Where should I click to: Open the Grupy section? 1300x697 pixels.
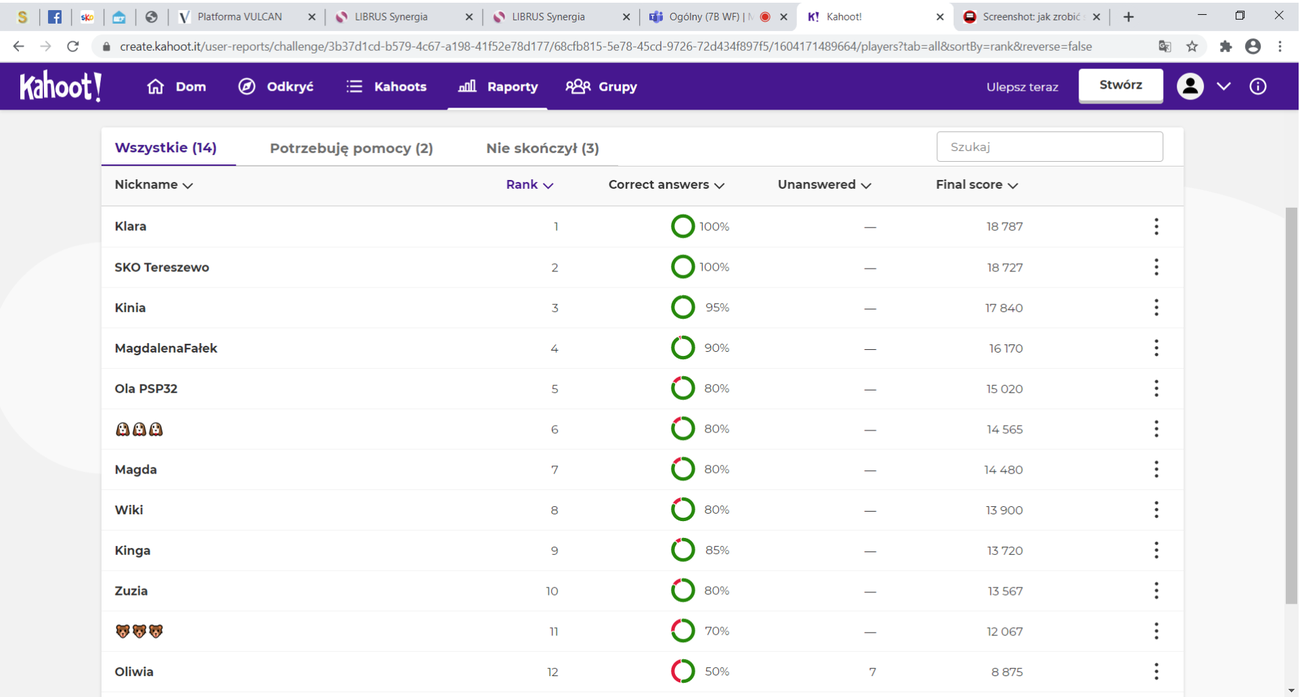tap(601, 87)
